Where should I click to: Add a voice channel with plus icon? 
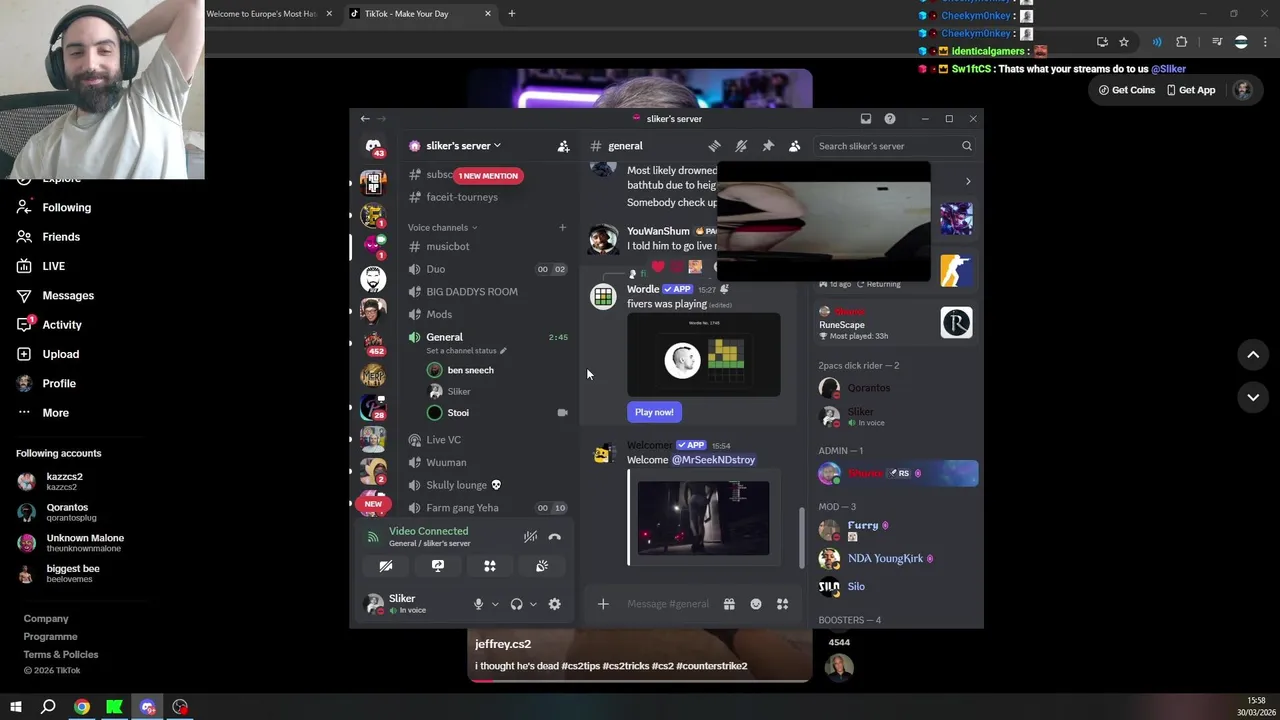pyautogui.click(x=562, y=228)
